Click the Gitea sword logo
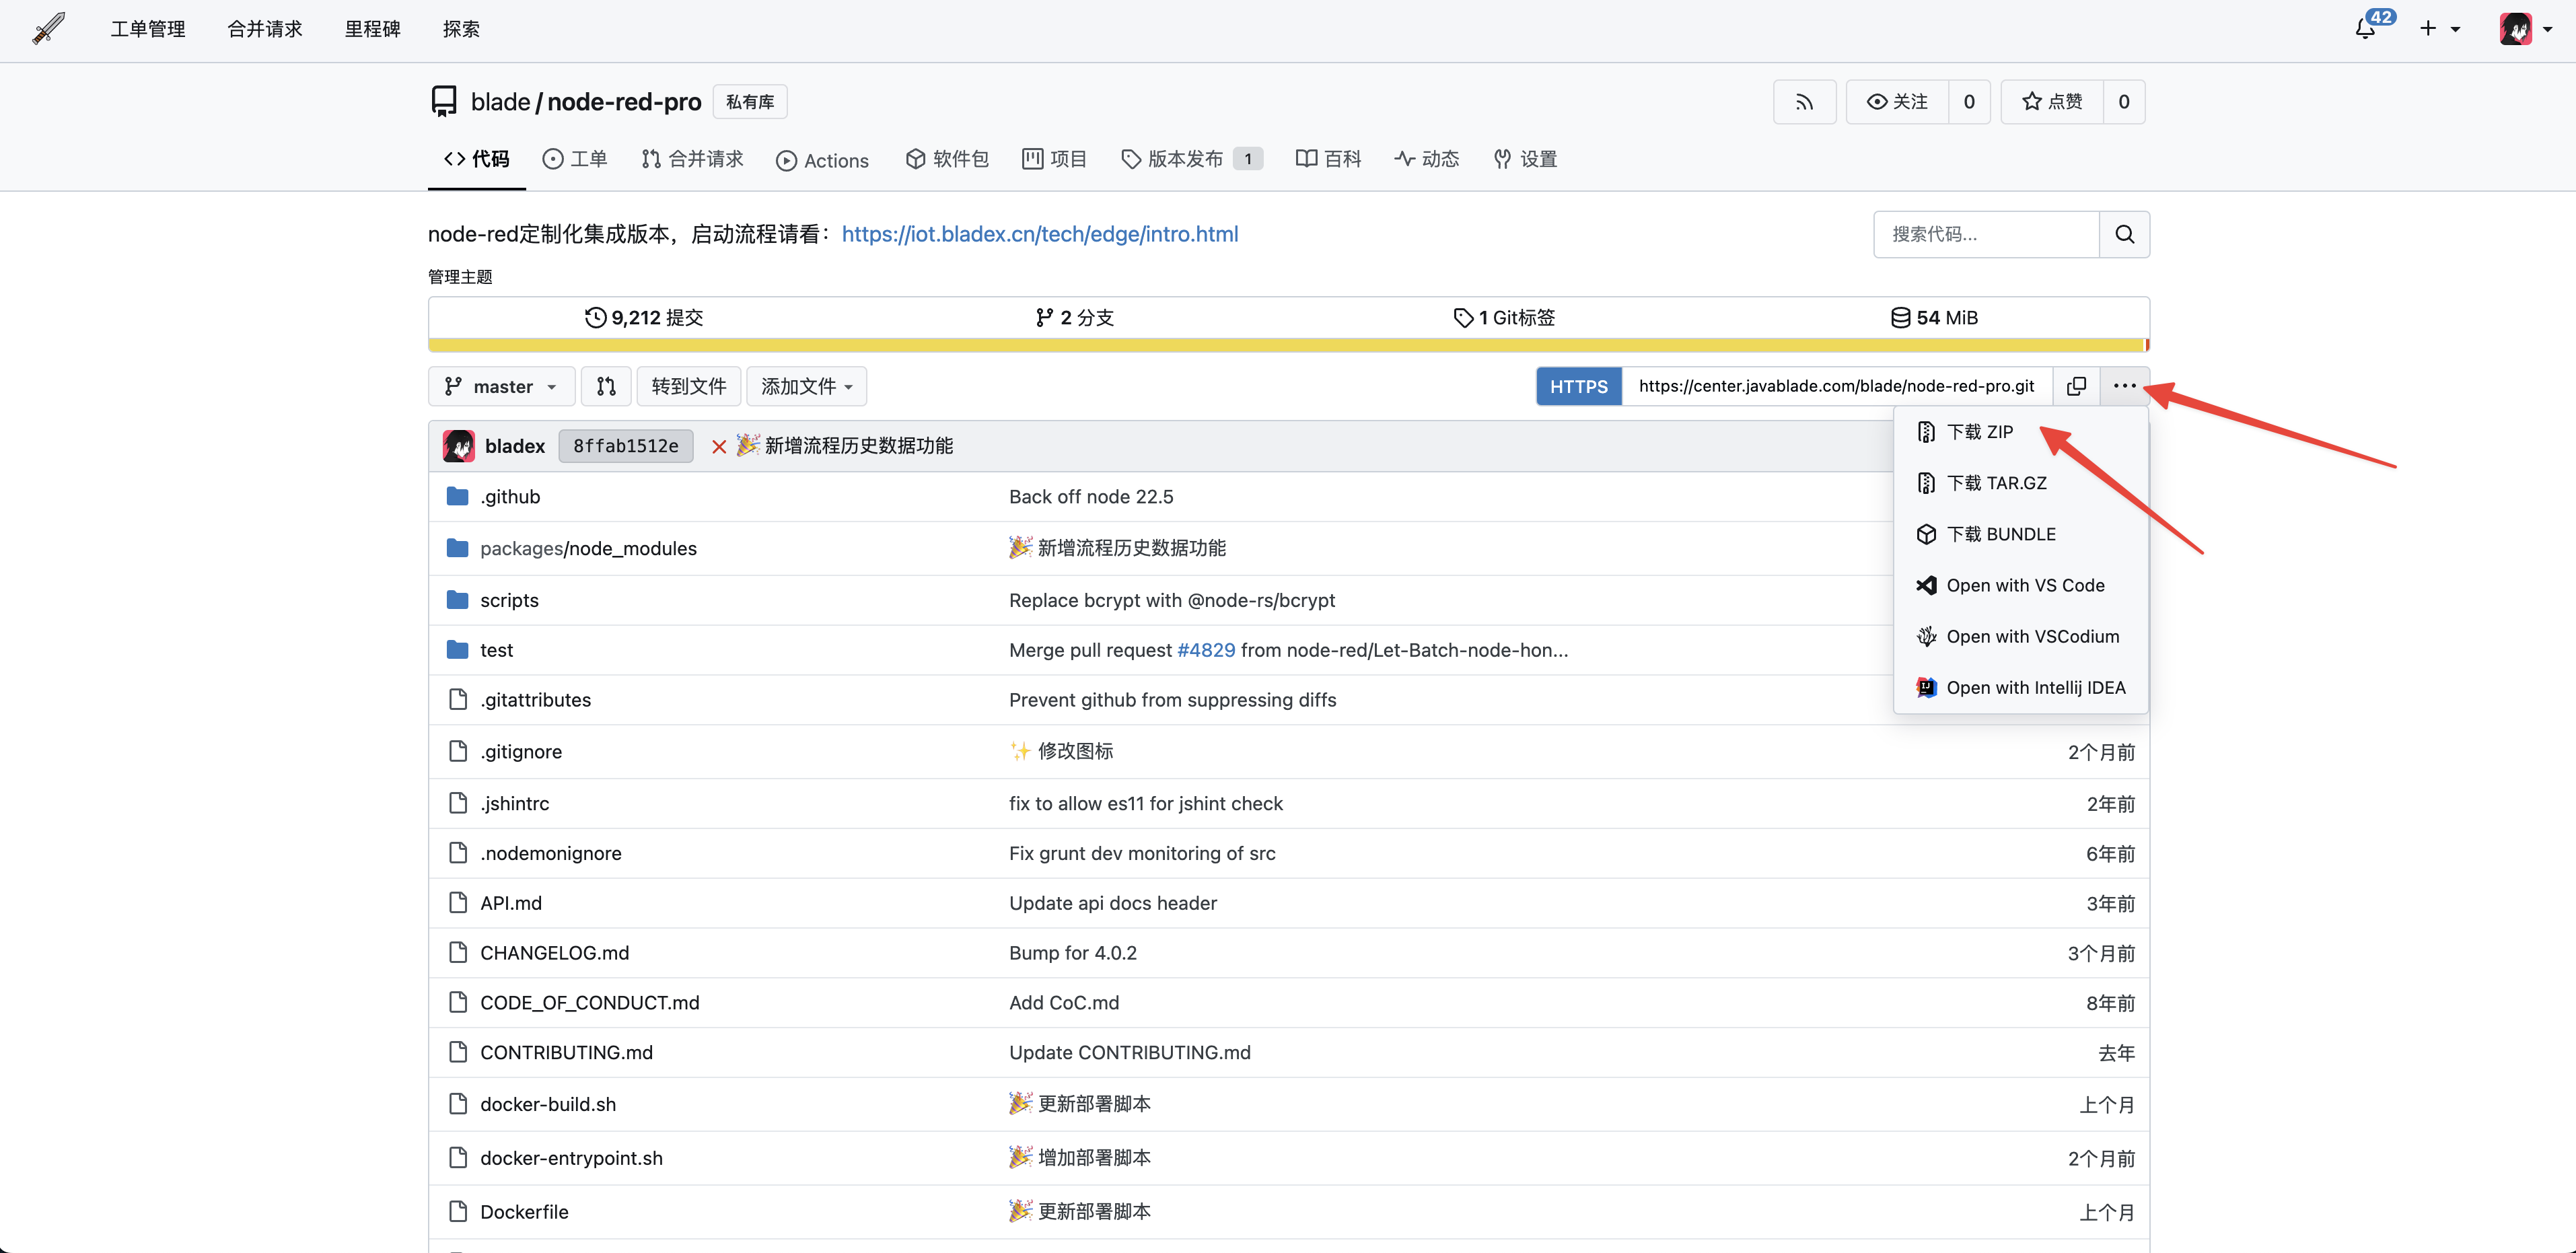The height and width of the screenshot is (1253, 2576). [48, 29]
